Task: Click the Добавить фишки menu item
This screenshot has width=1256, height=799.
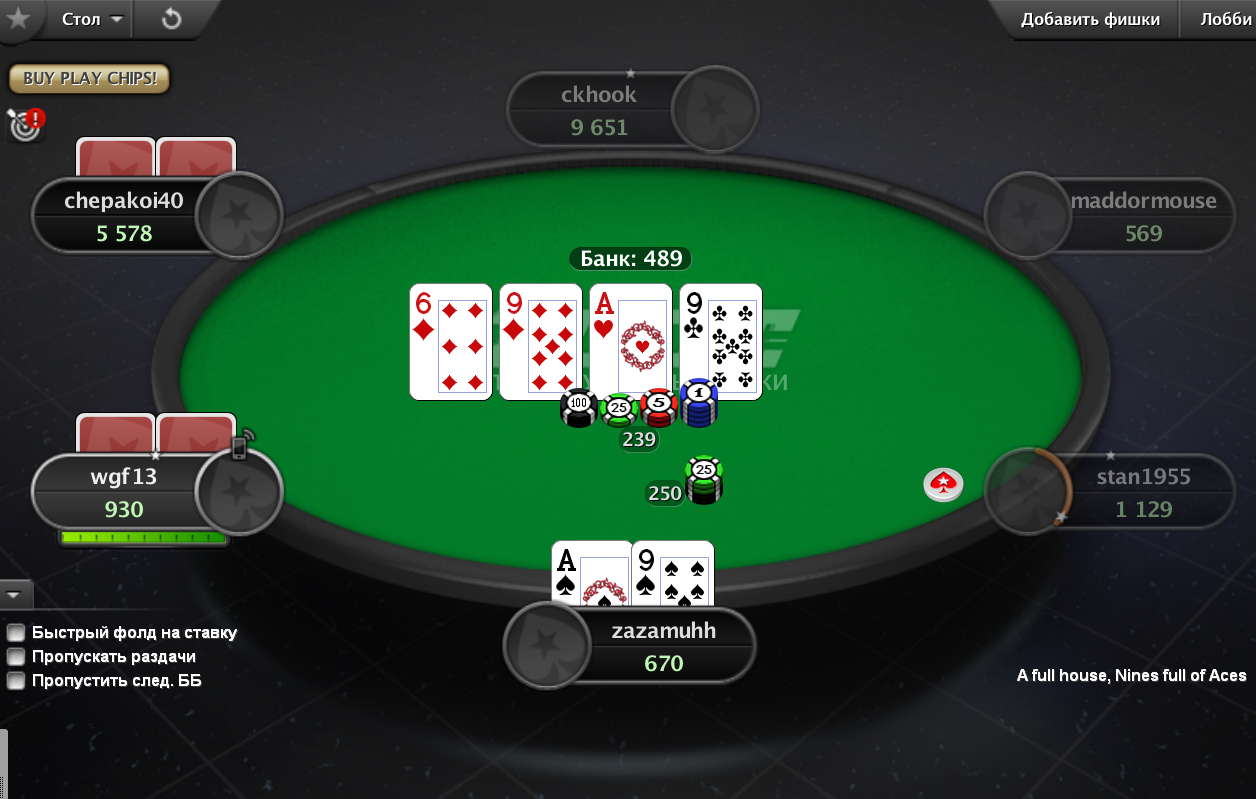Action: tap(1090, 19)
